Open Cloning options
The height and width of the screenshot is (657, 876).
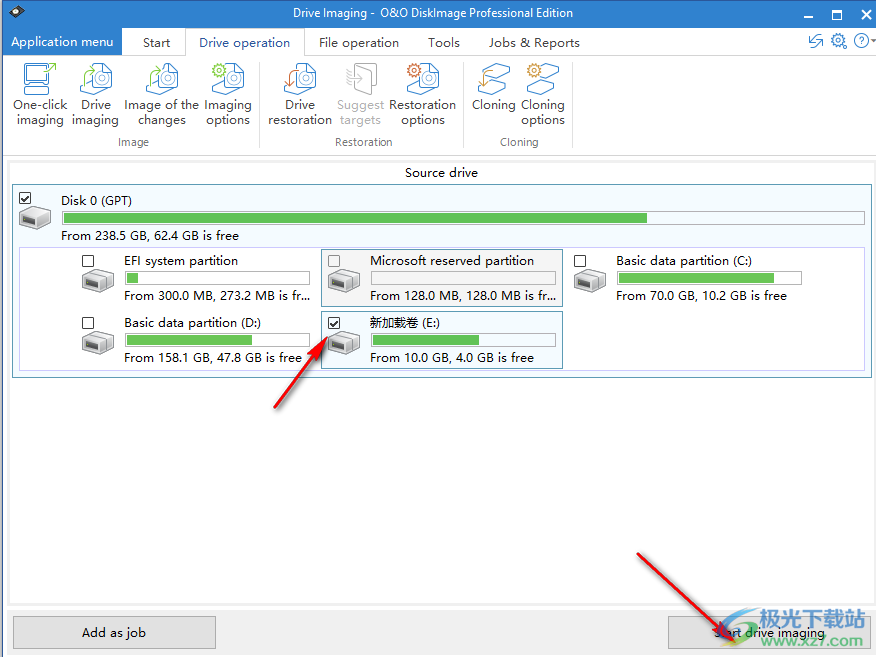pos(542,96)
